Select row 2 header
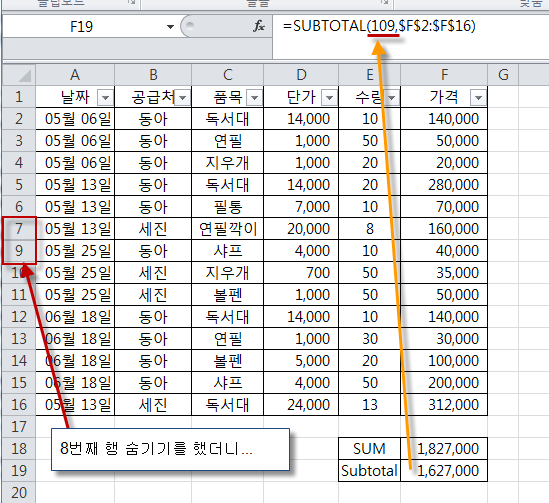The width and height of the screenshot is (549, 503). coord(19,119)
